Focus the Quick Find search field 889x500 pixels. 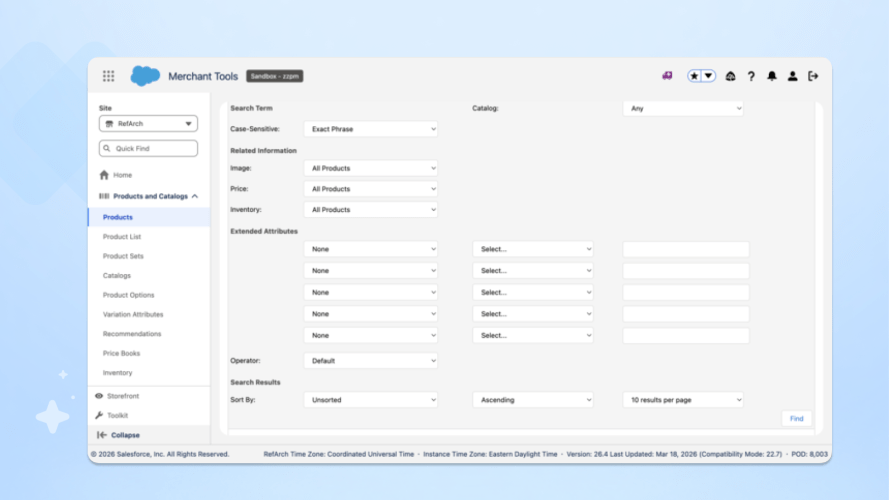coord(149,149)
